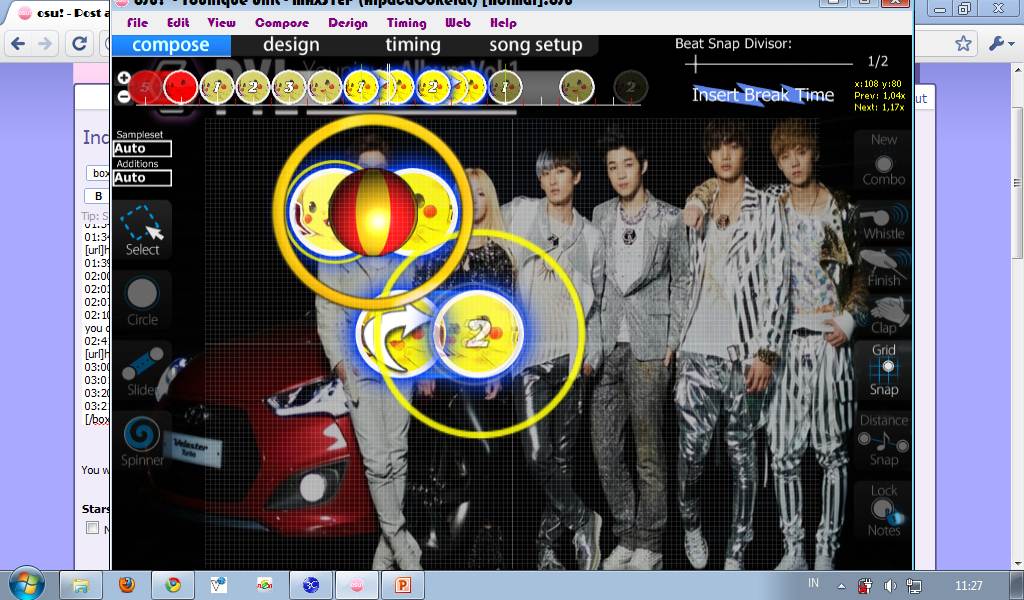The height and width of the screenshot is (600, 1024).
Task: Turn on Lock Notes
Action: [x=883, y=511]
